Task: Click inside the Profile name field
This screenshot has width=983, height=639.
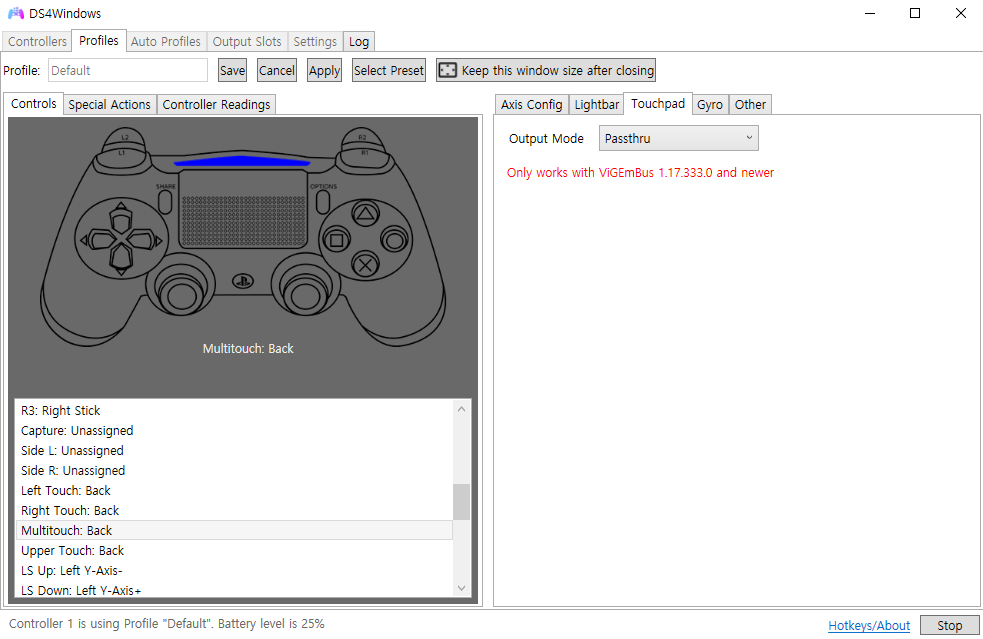Action: coord(127,70)
